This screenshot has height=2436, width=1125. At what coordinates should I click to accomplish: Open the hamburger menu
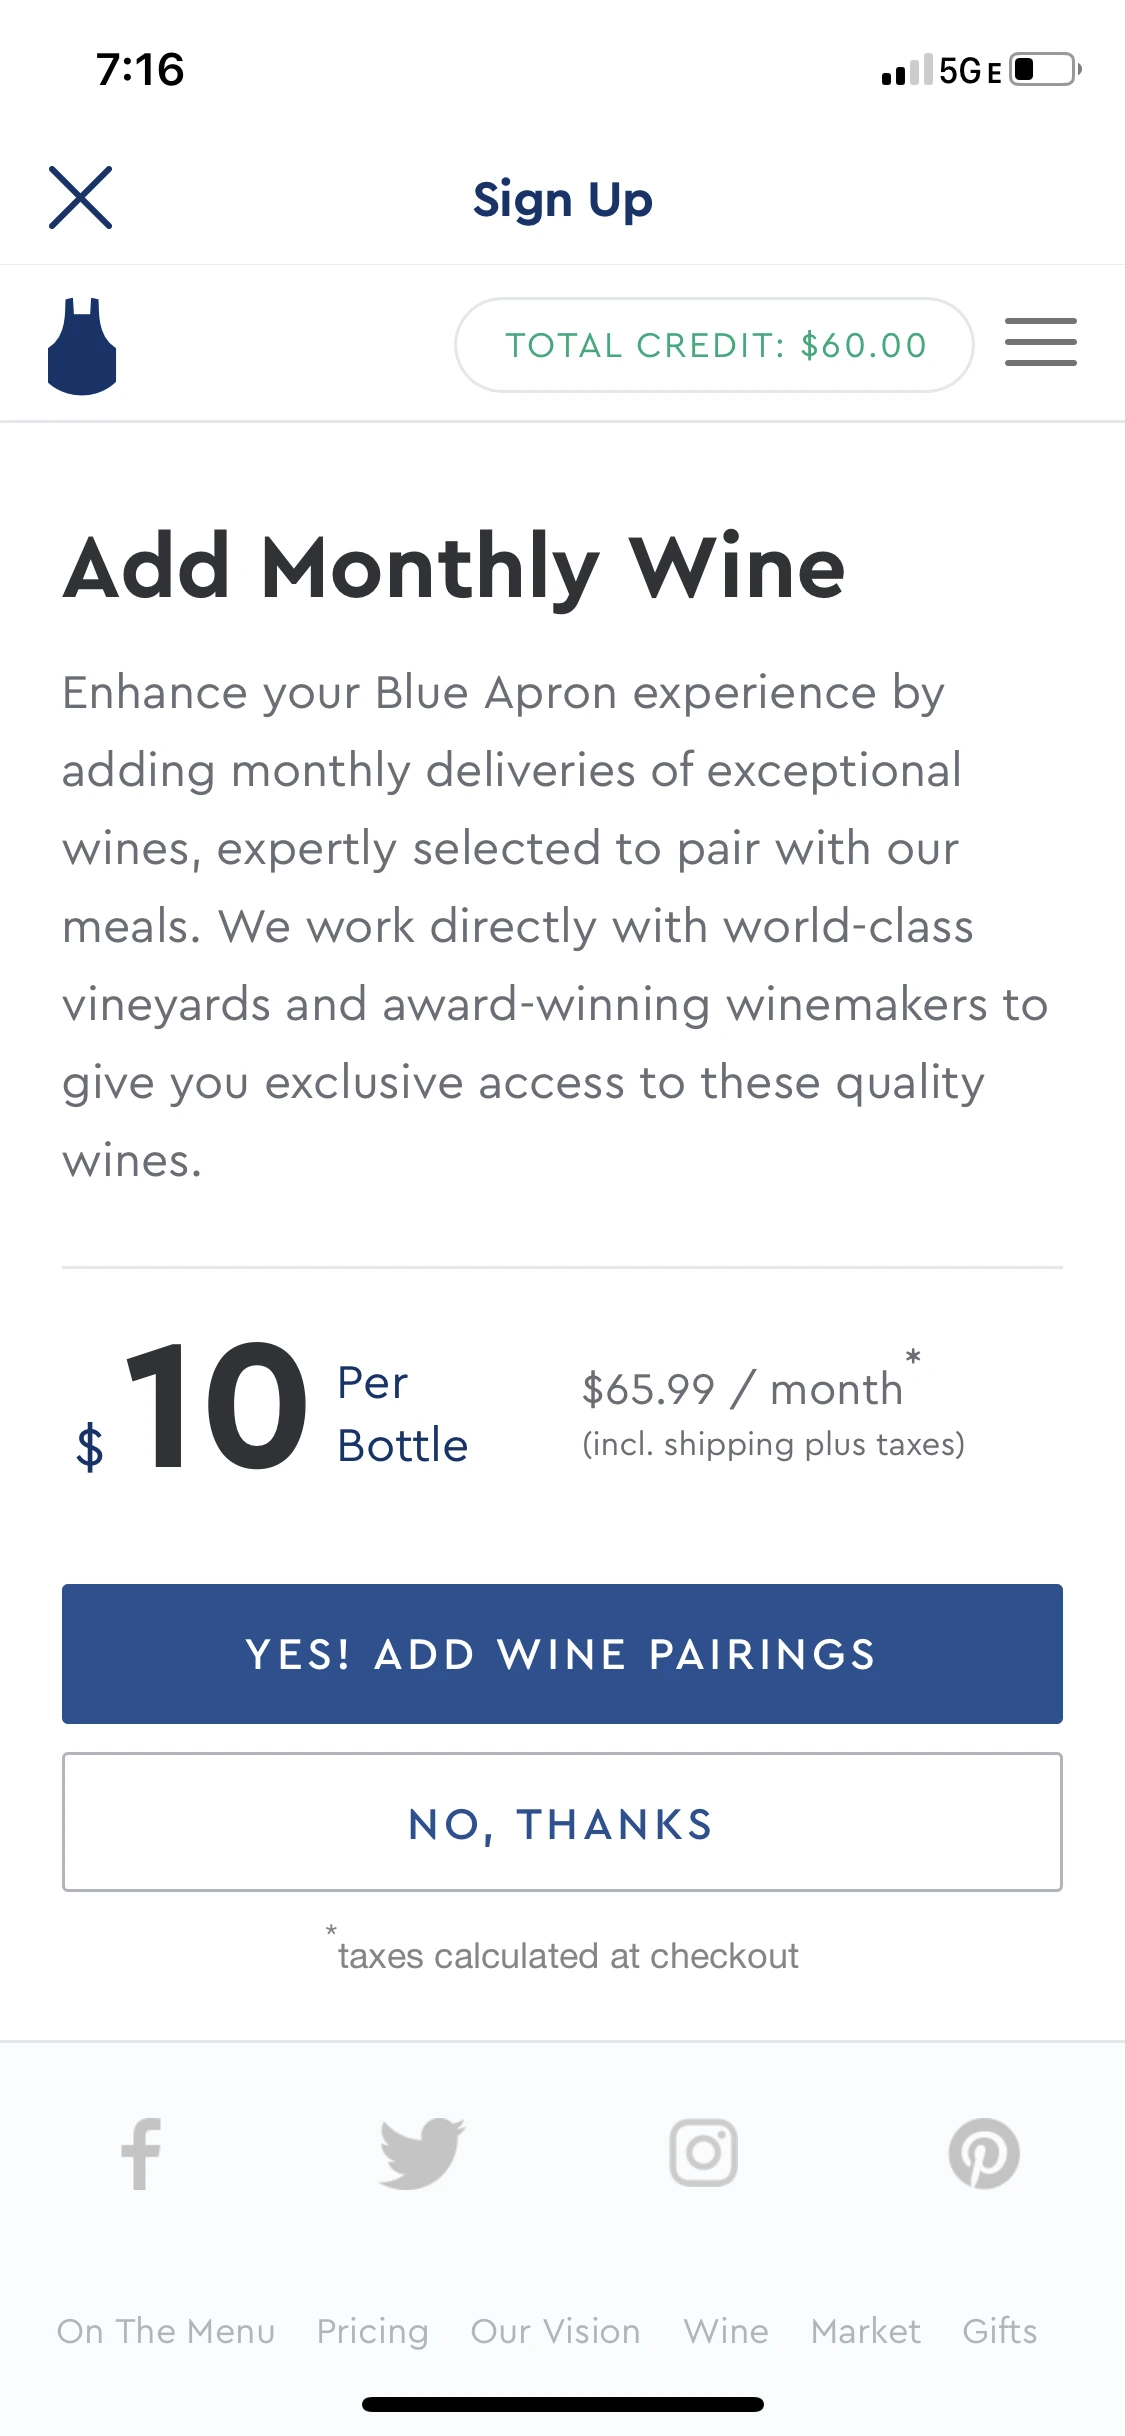click(x=1040, y=343)
